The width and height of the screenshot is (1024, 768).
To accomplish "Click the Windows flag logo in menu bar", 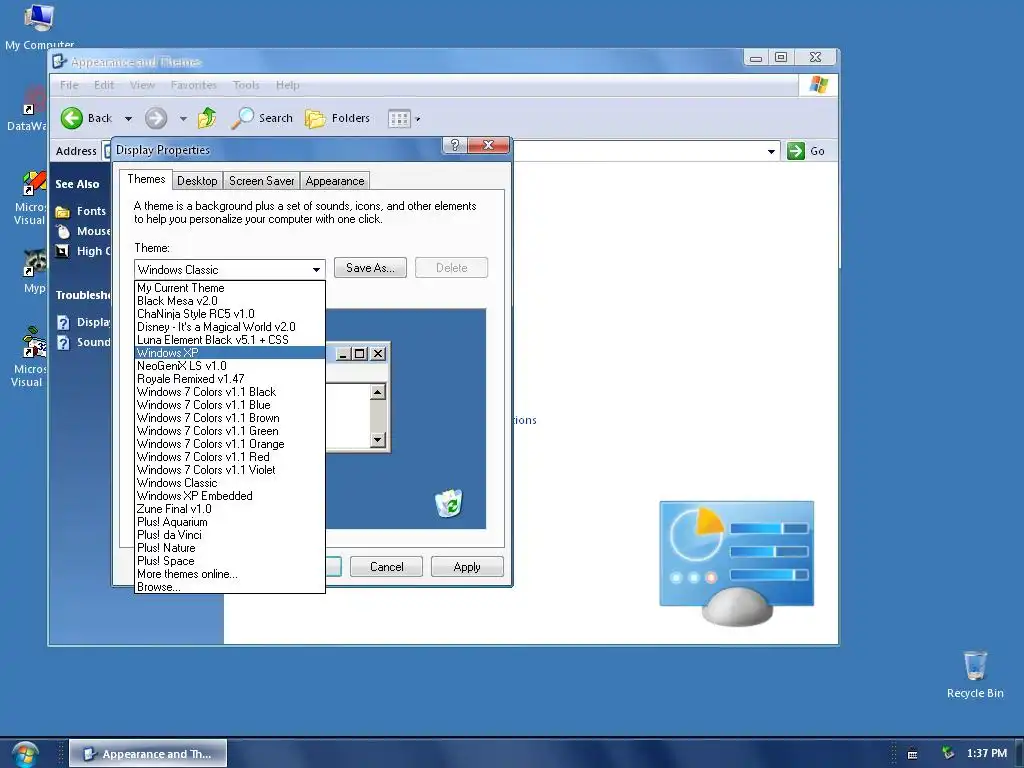I will 818,85.
